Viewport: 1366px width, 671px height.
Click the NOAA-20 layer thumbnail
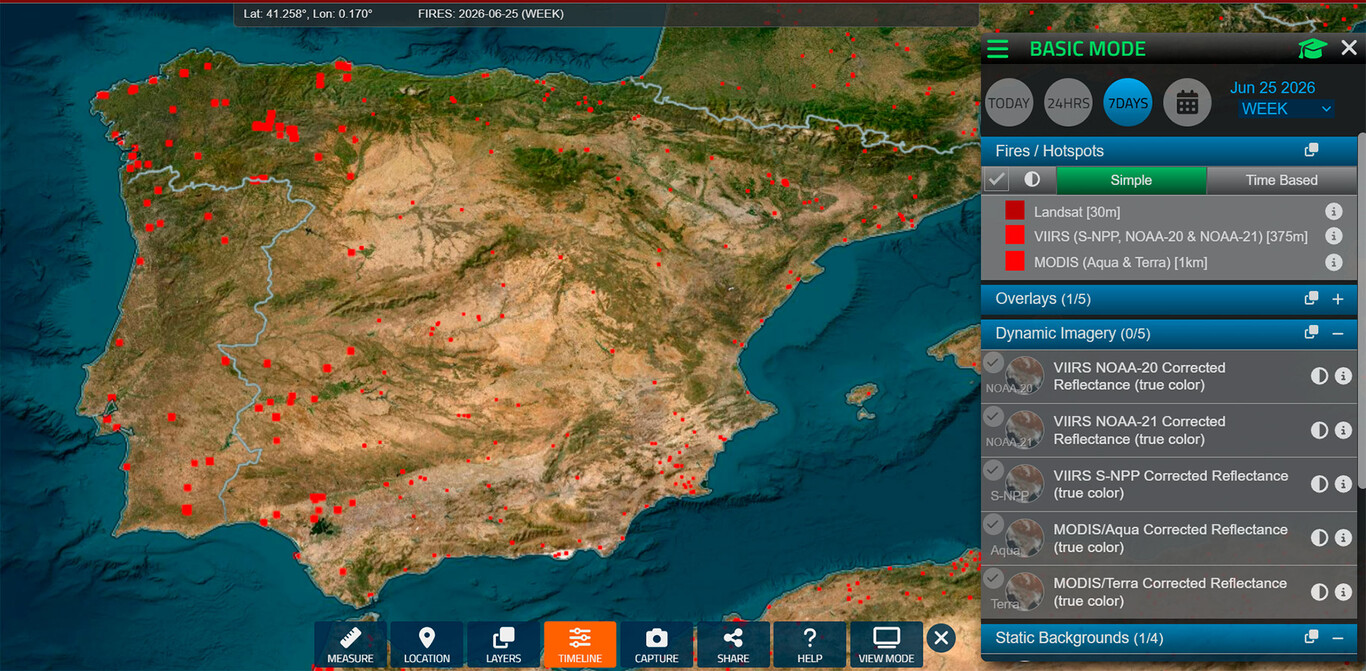tap(1024, 376)
